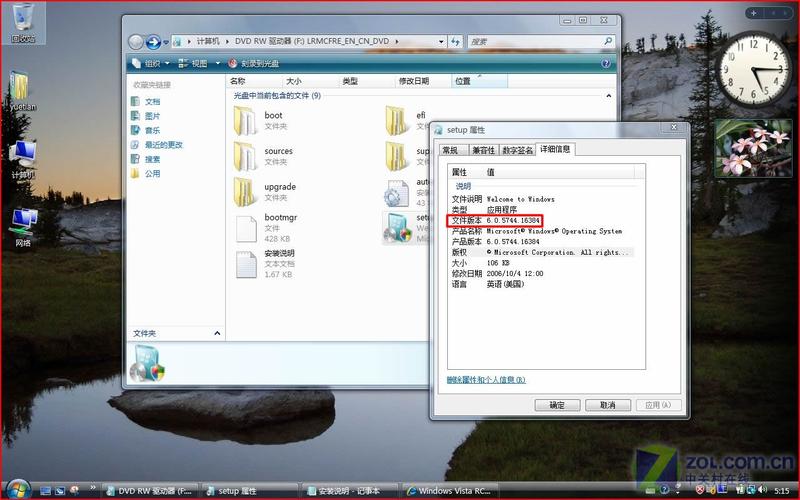The height and width of the screenshot is (500, 800).
Task: Click 计算机 in address breadcrumb
Action: [208, 41]
